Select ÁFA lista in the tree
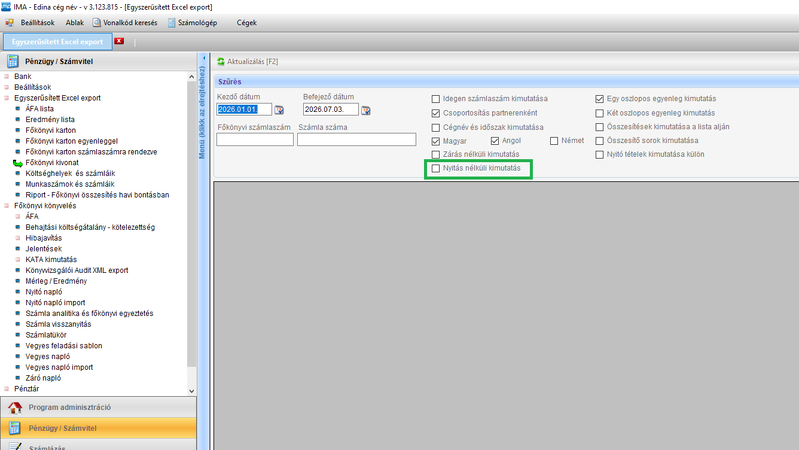Image resolution: width=799 pixels, height=450 pixels. (39, 109)
